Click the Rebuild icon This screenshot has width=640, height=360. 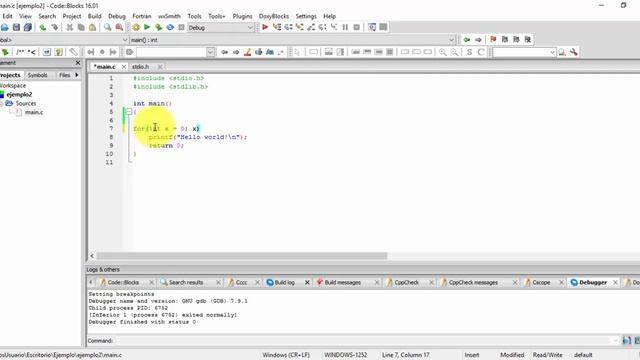point(170,27)
